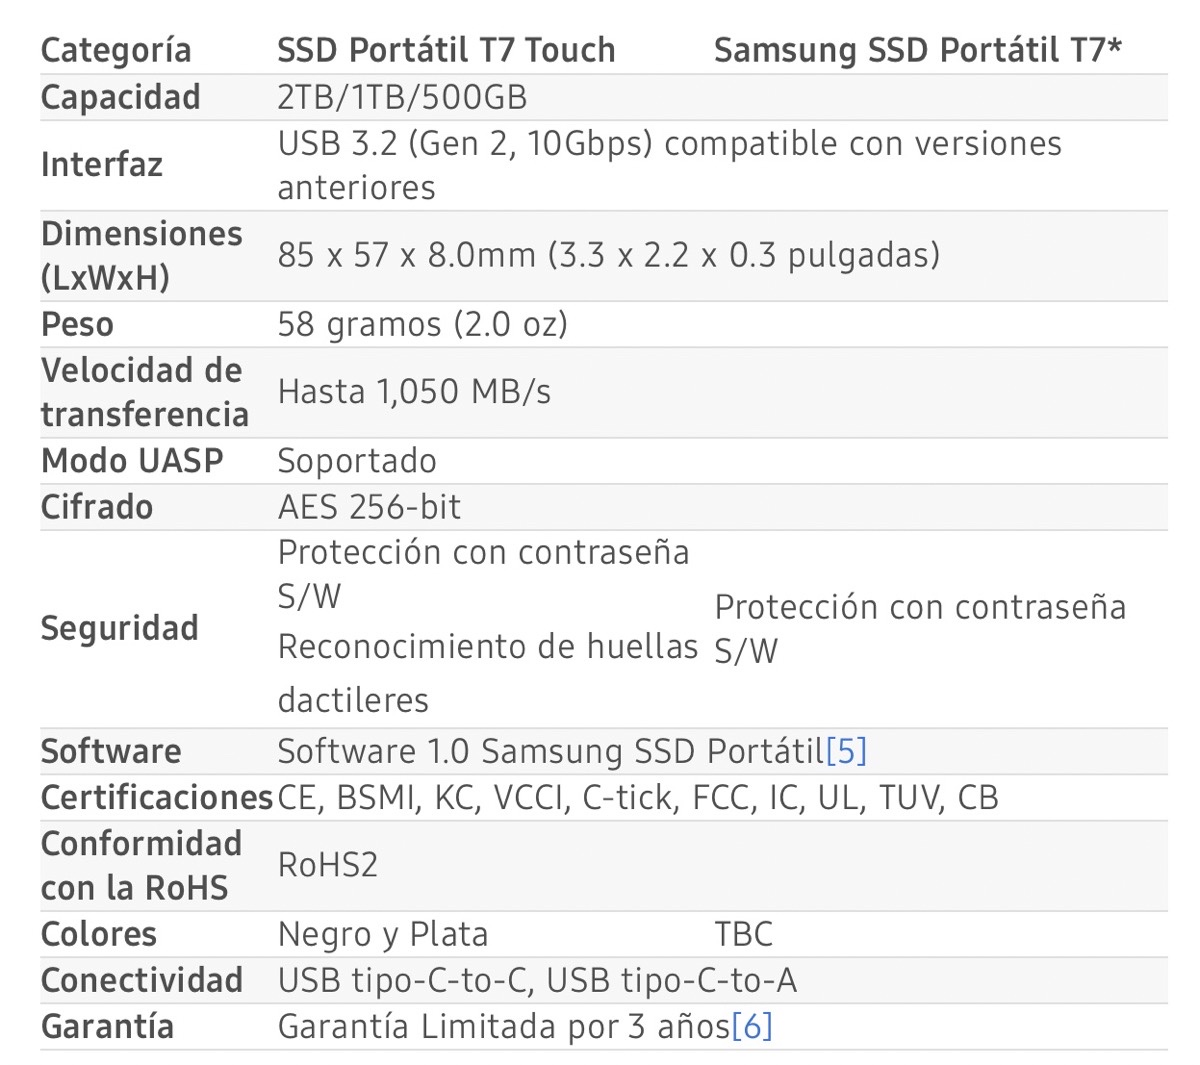Screen dimensions: 1200x1065
Task: Click the "Garantía" row label
Action: point(107,1027)
